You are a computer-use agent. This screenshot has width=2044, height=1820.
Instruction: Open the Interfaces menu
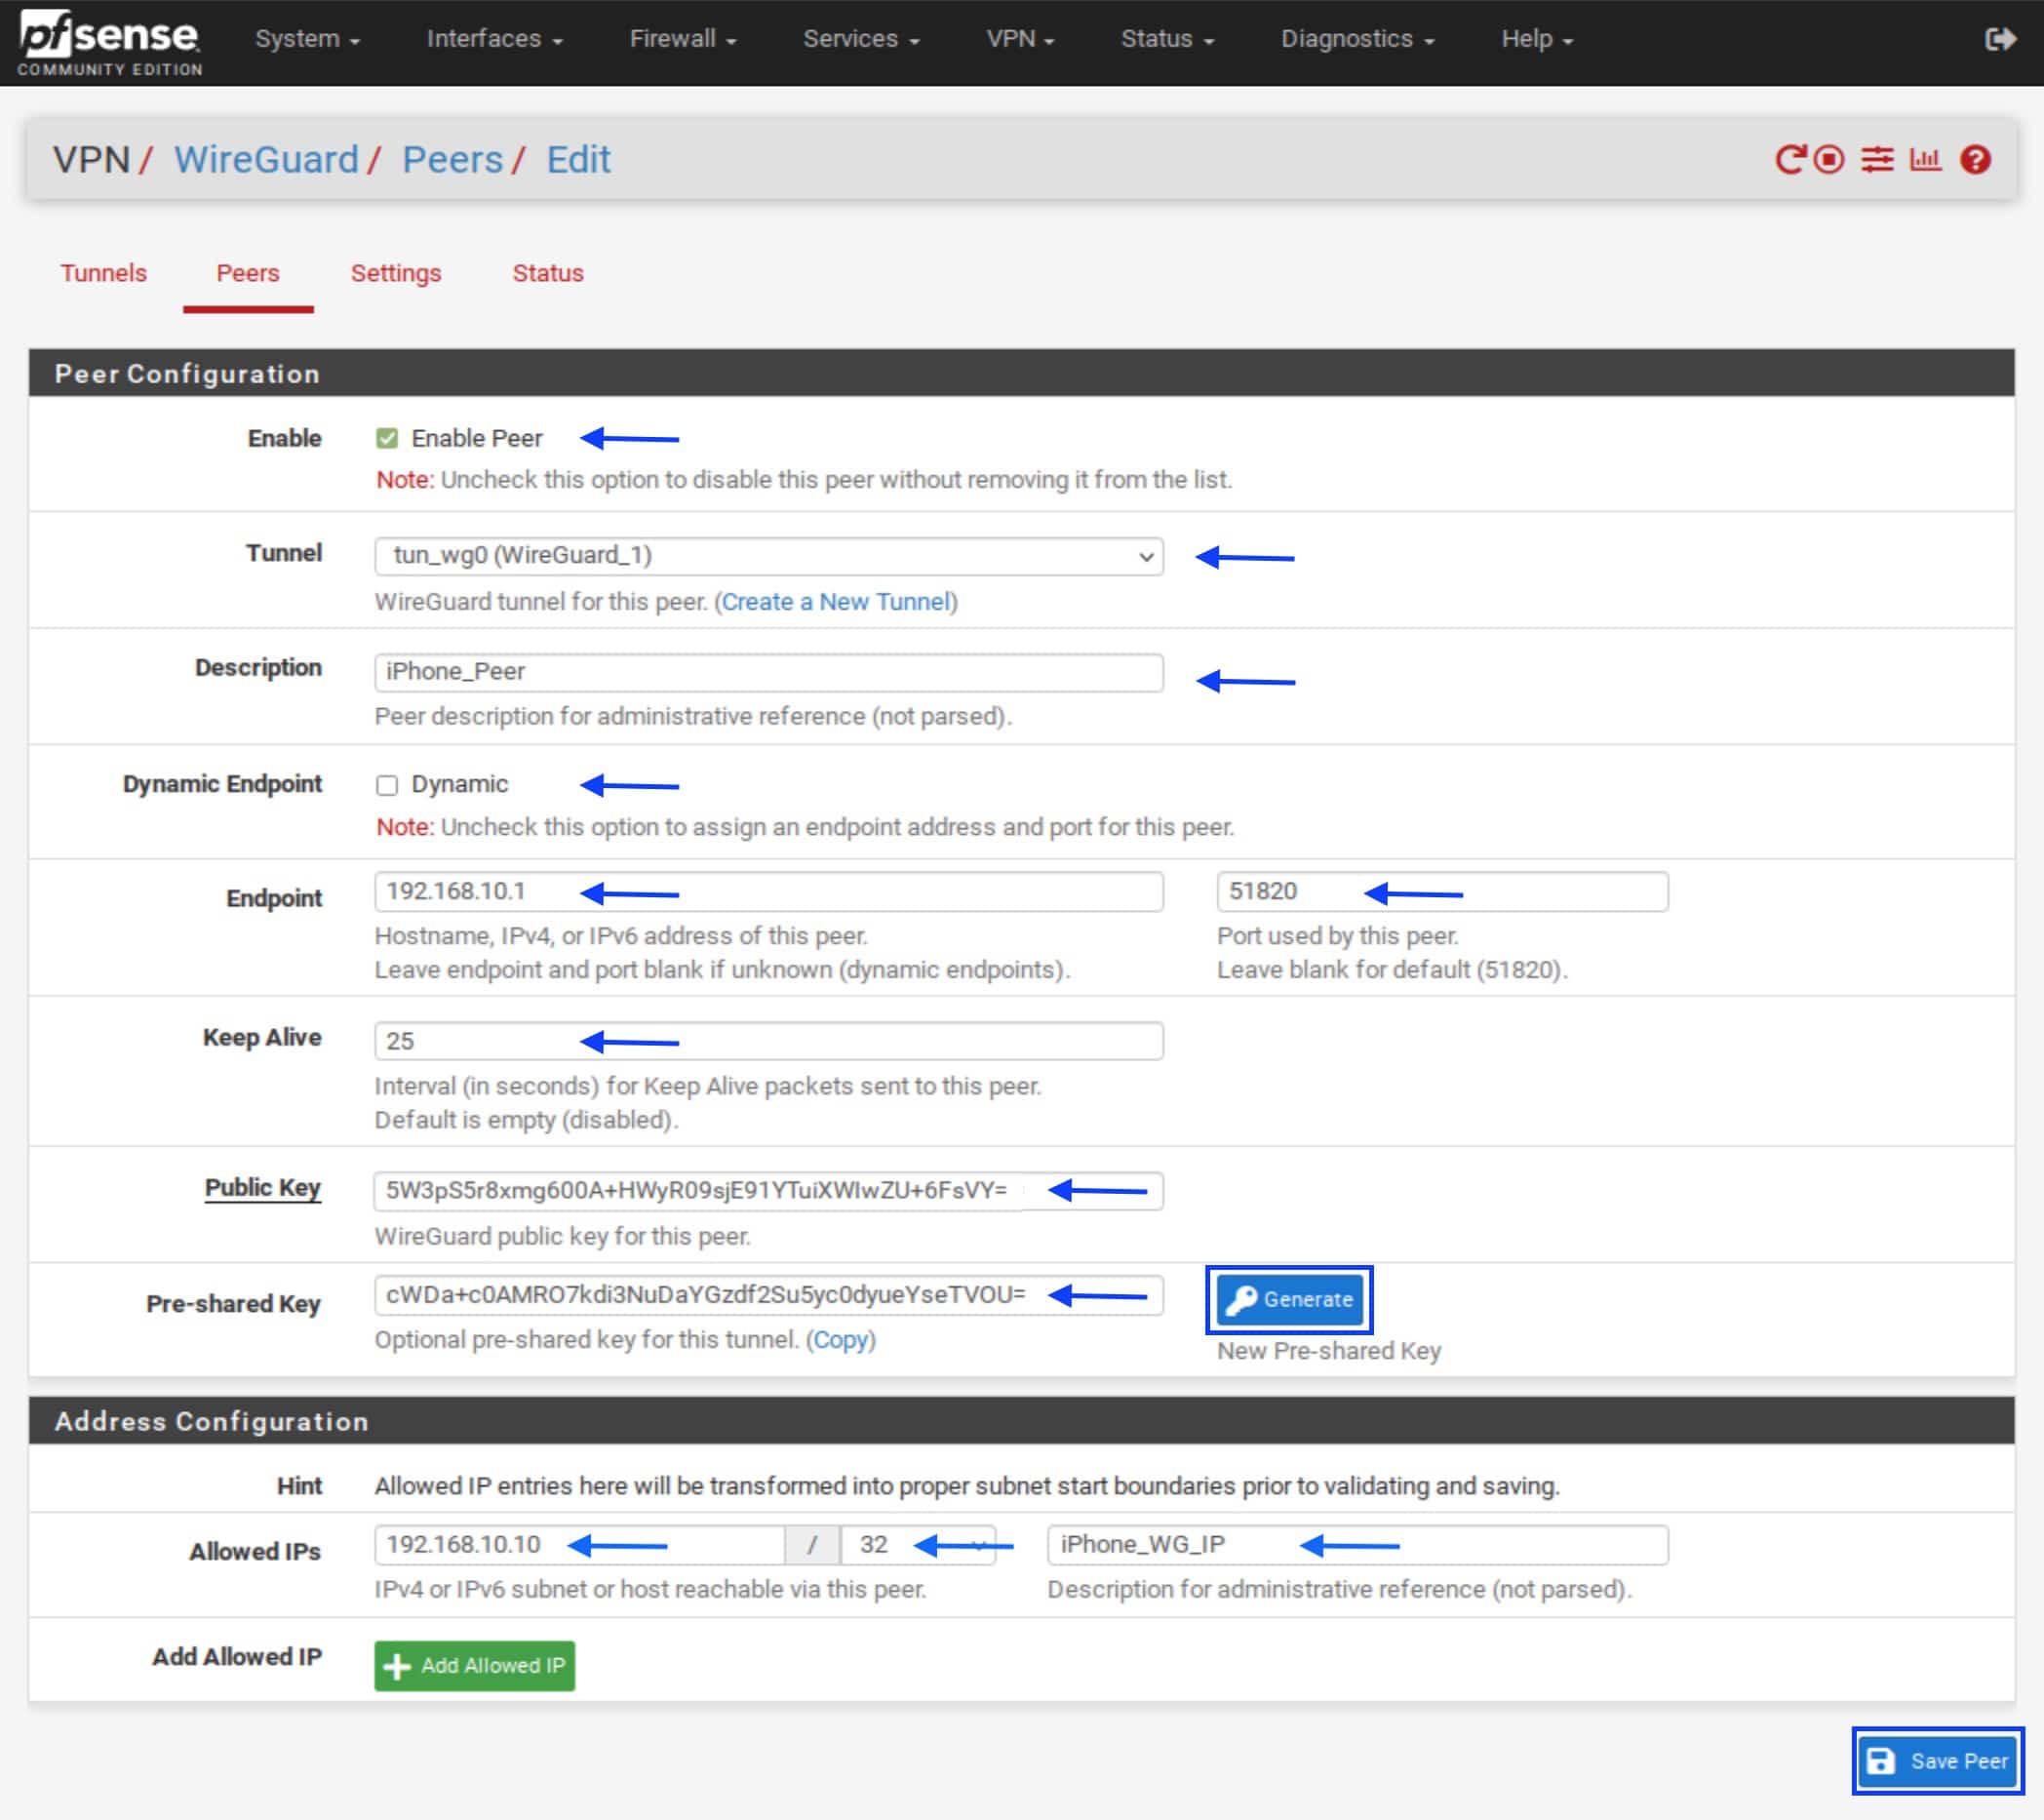[494, 39]
